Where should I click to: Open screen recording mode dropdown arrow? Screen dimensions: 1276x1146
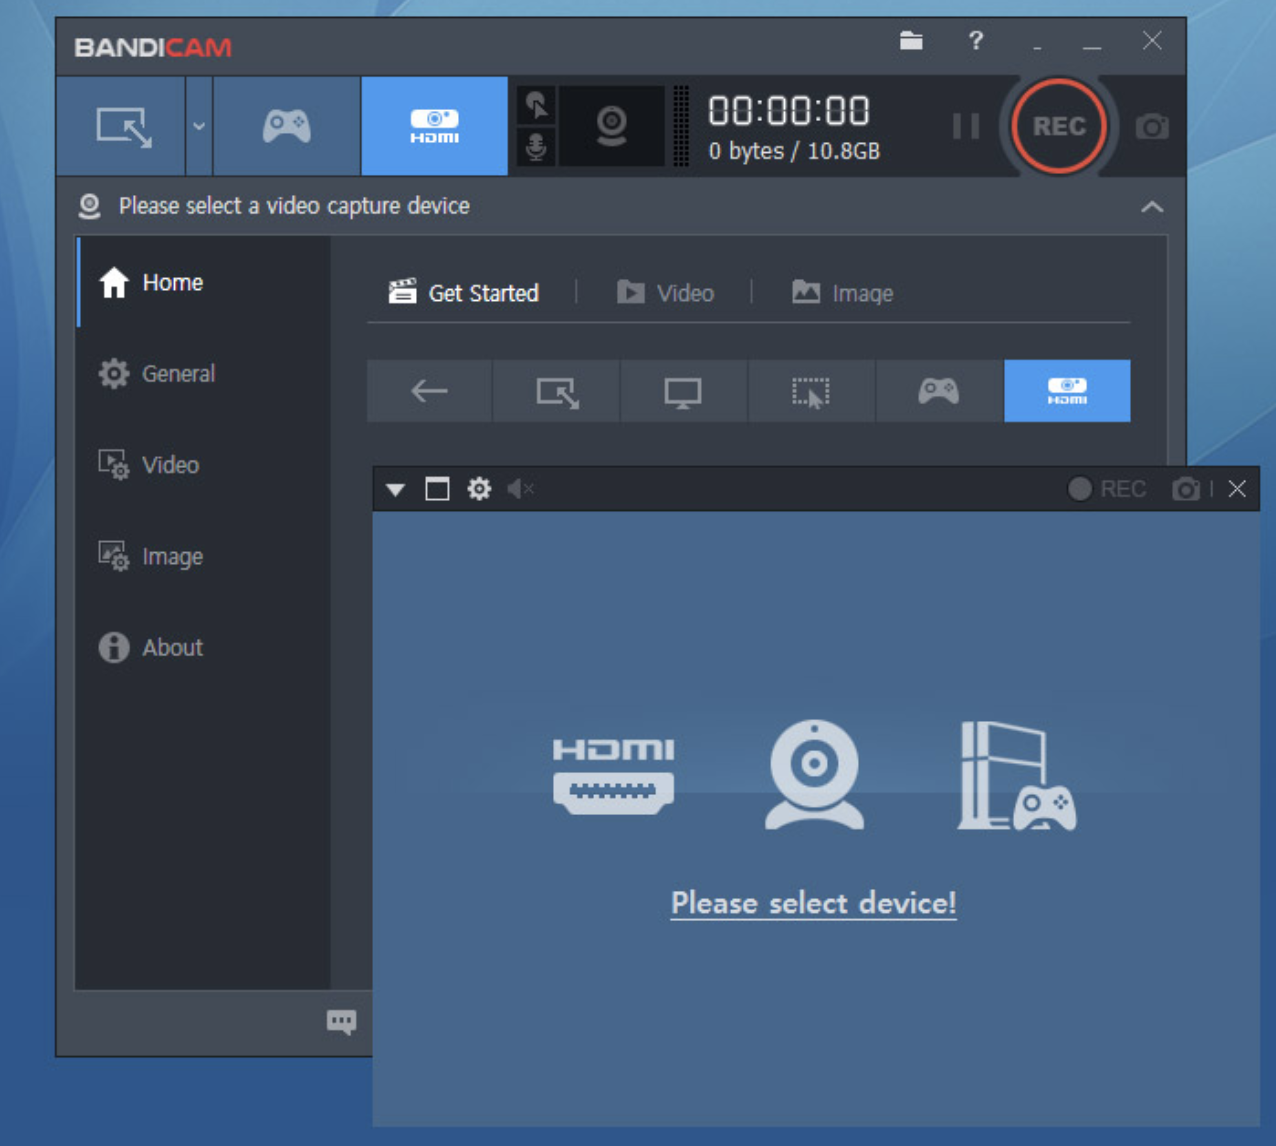click(199, 127)
